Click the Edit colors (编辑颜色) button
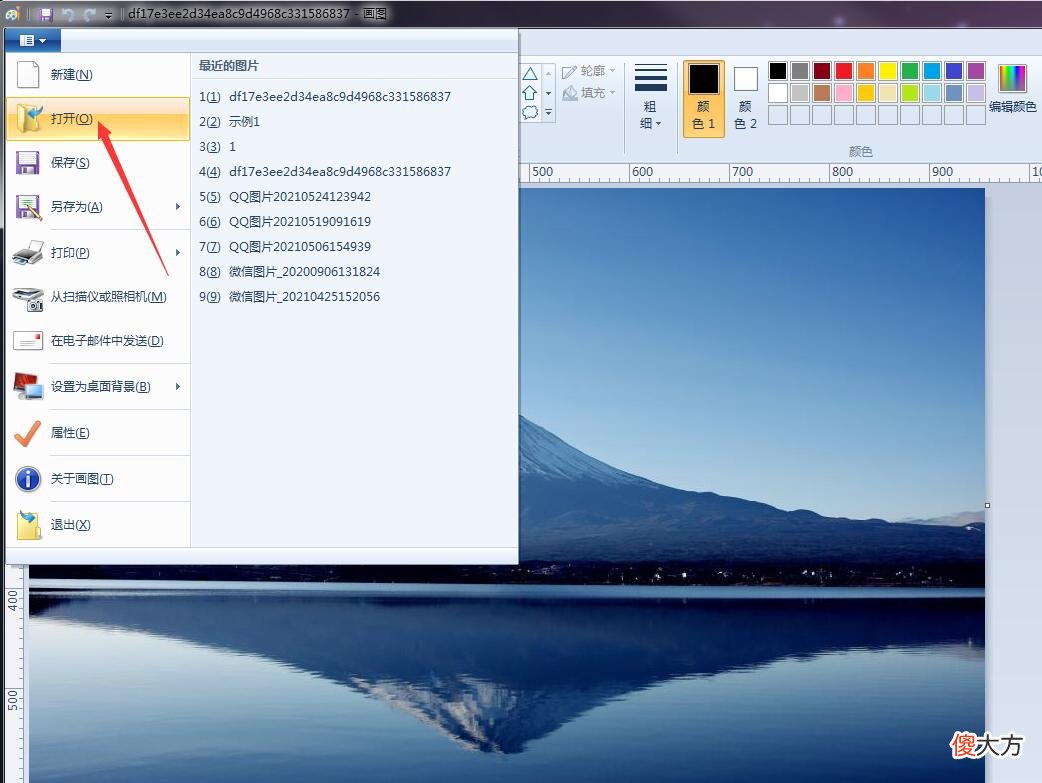Image resolution: width=1042 pixels, height=783 pixels. tap(1012, 88)
